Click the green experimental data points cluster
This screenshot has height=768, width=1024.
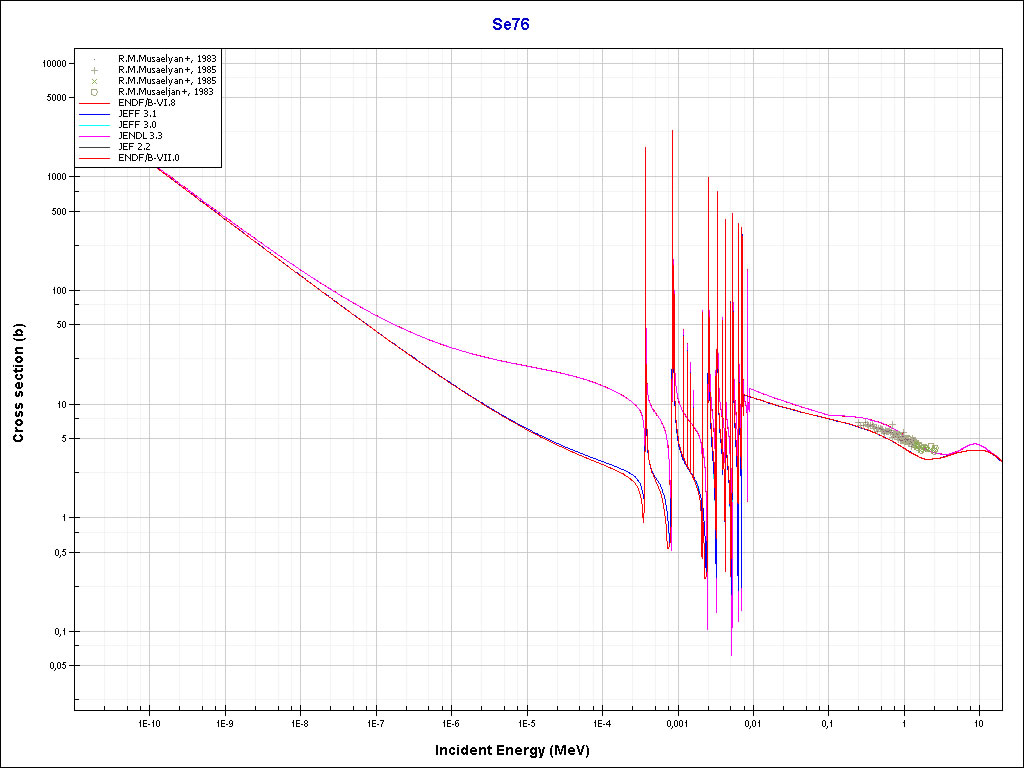click(900, 436)
